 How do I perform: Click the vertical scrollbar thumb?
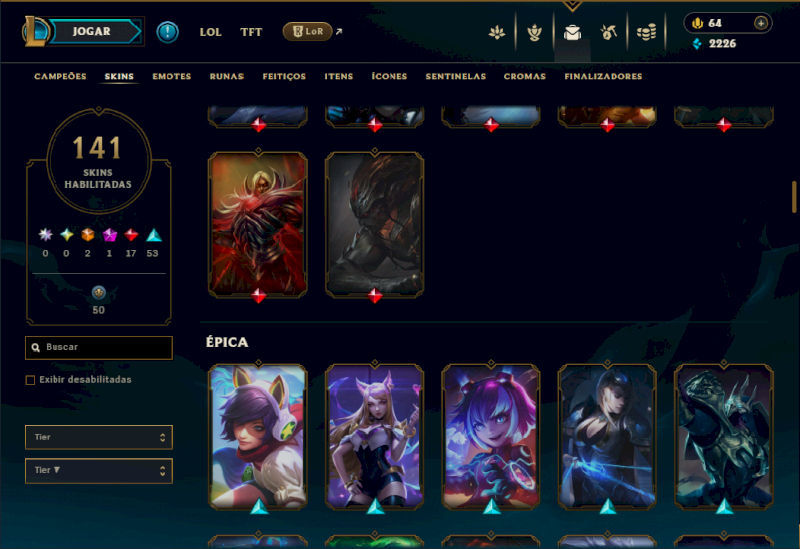794,196
